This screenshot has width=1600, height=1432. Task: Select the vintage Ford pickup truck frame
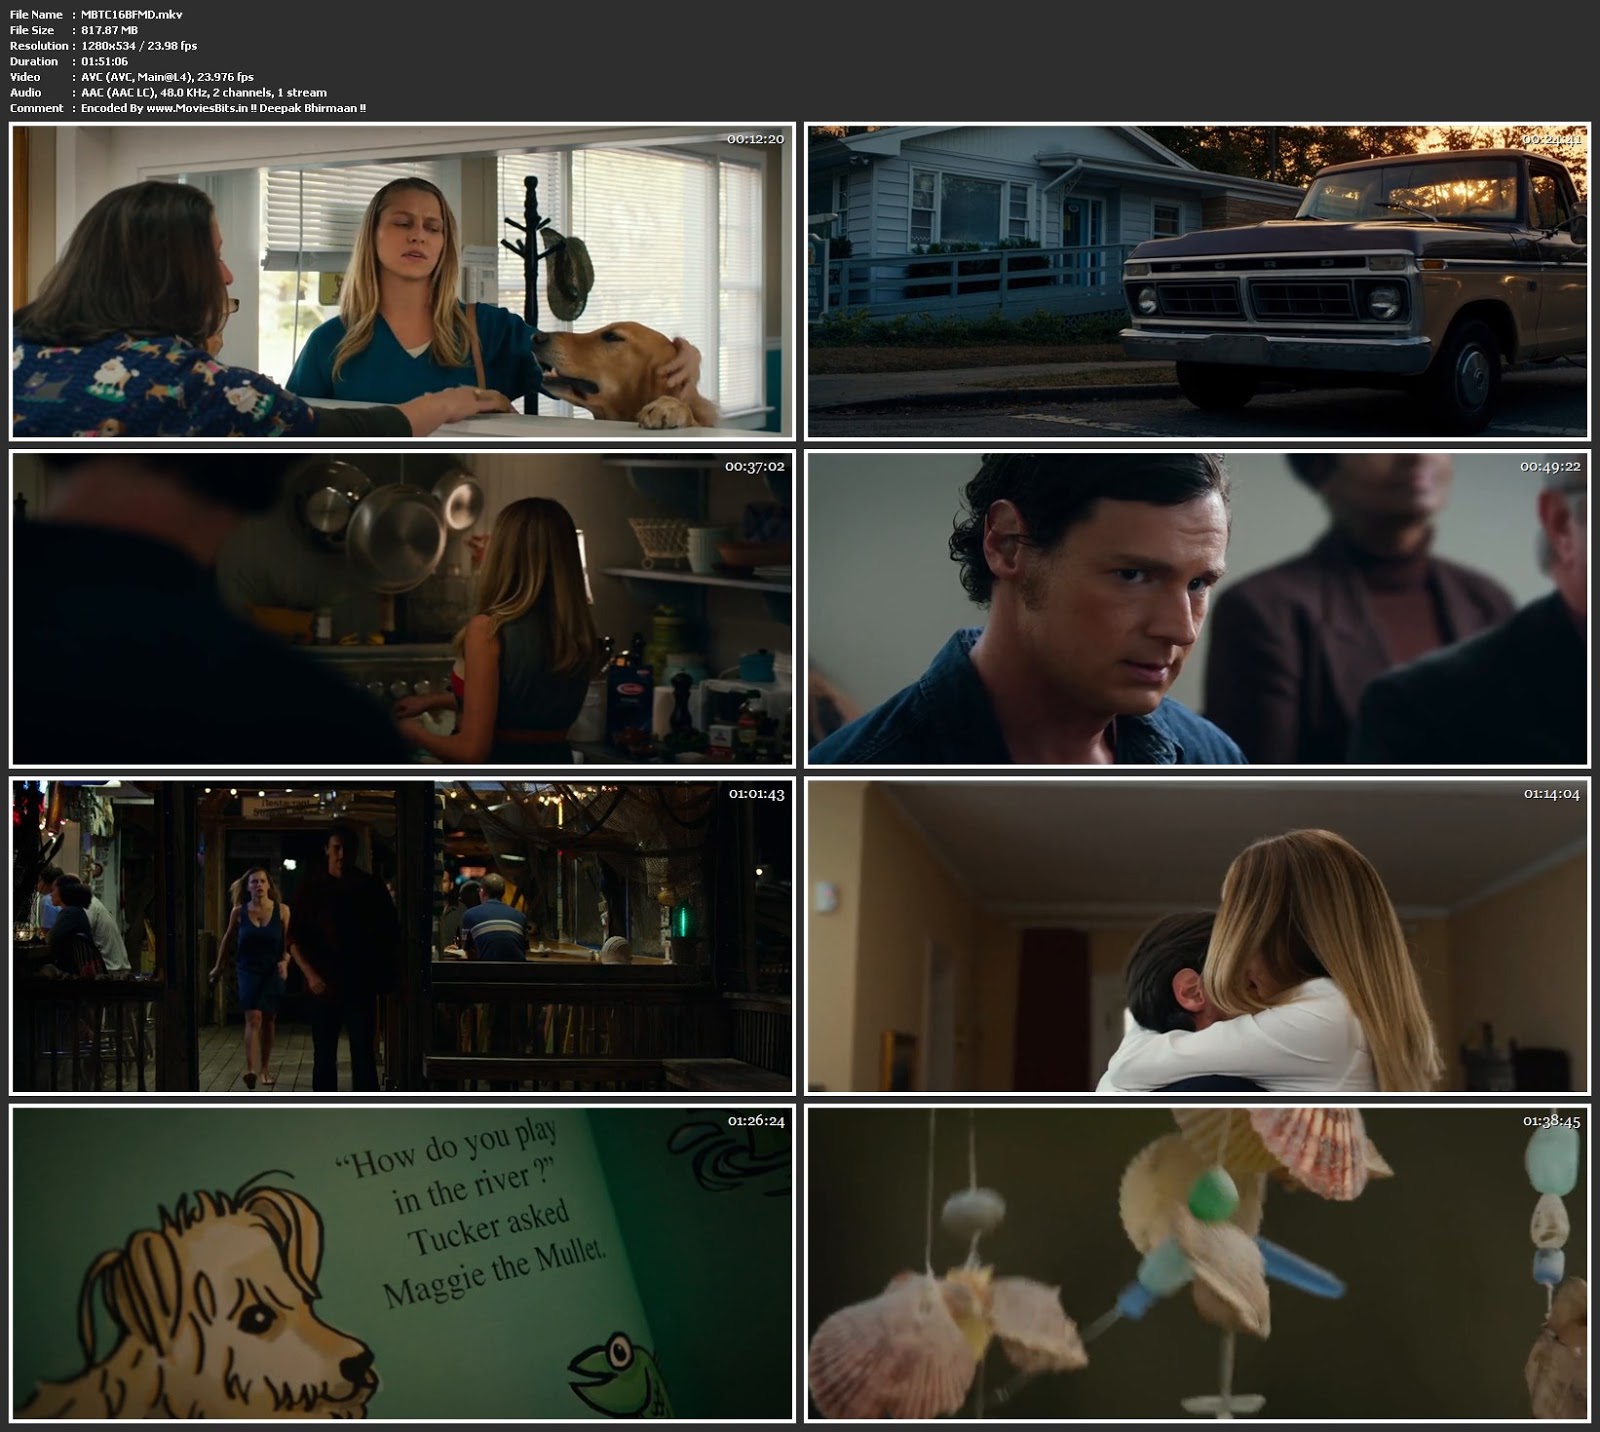click(x=1197, y=282)
